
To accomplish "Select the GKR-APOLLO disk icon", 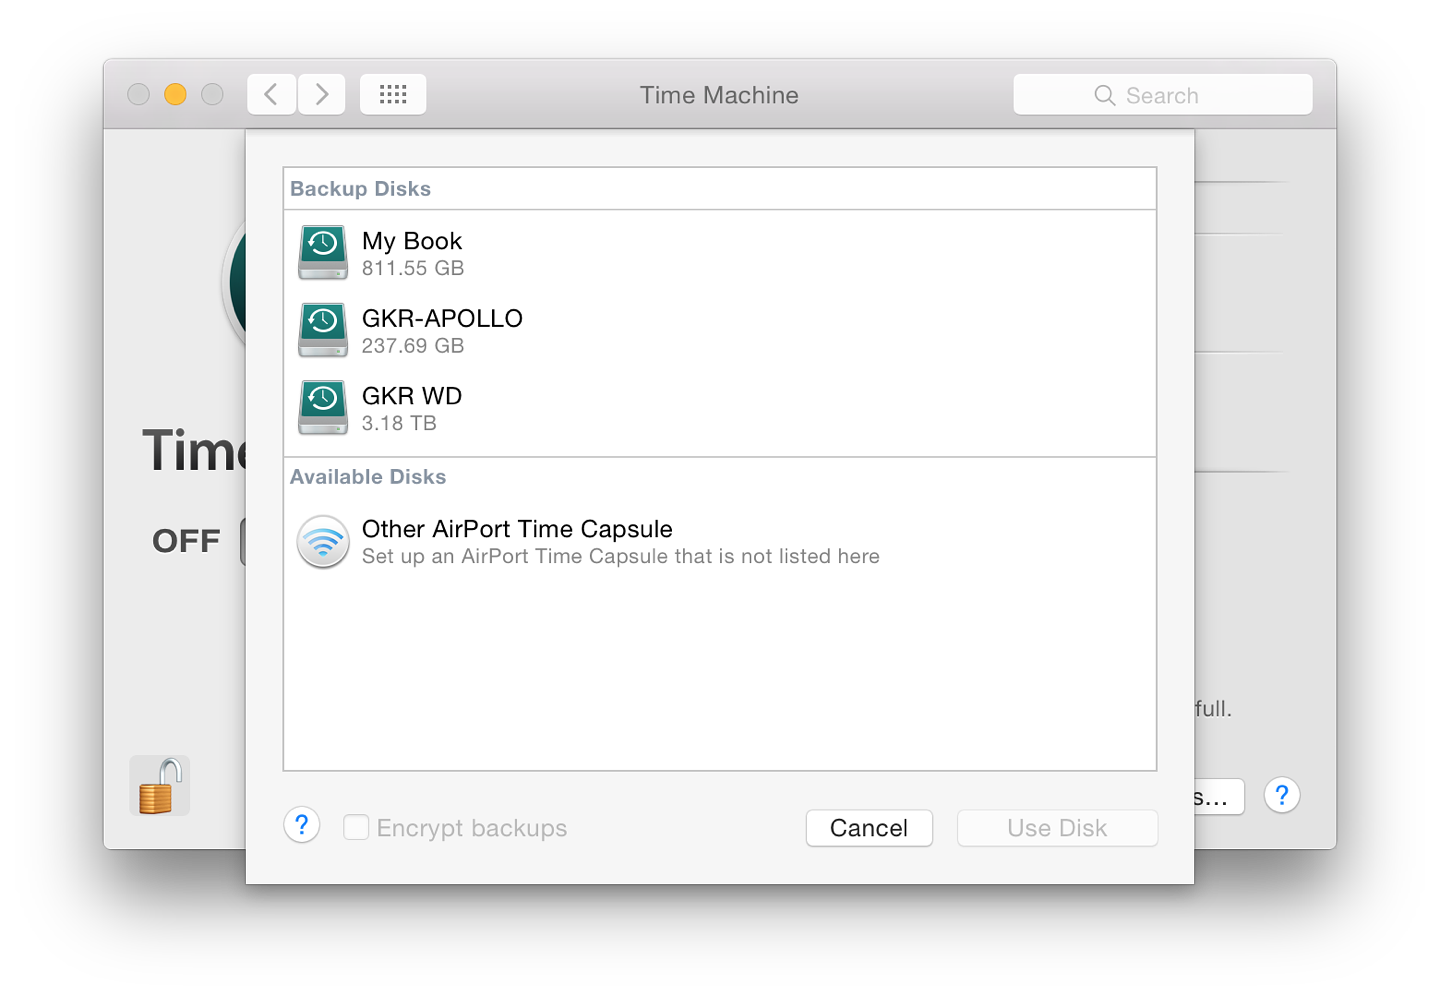I will tap(323, 330).
